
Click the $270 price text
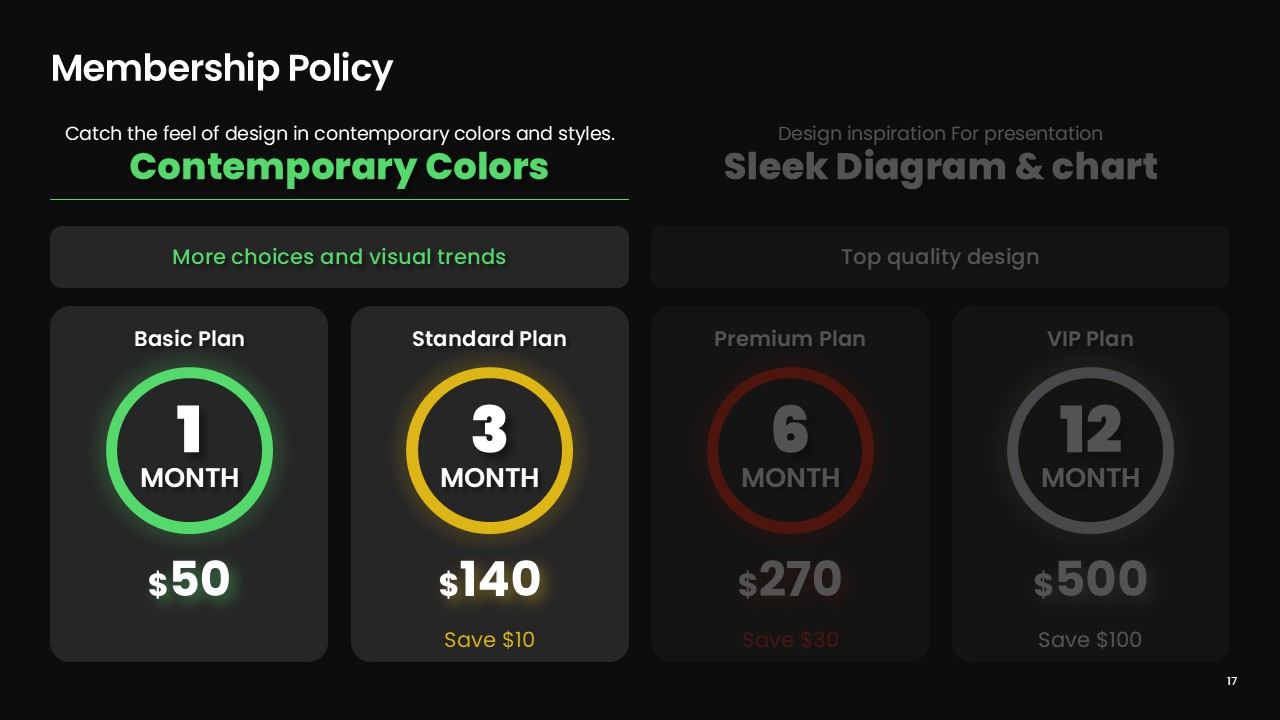pyautogui.click(x=790, y=580)
